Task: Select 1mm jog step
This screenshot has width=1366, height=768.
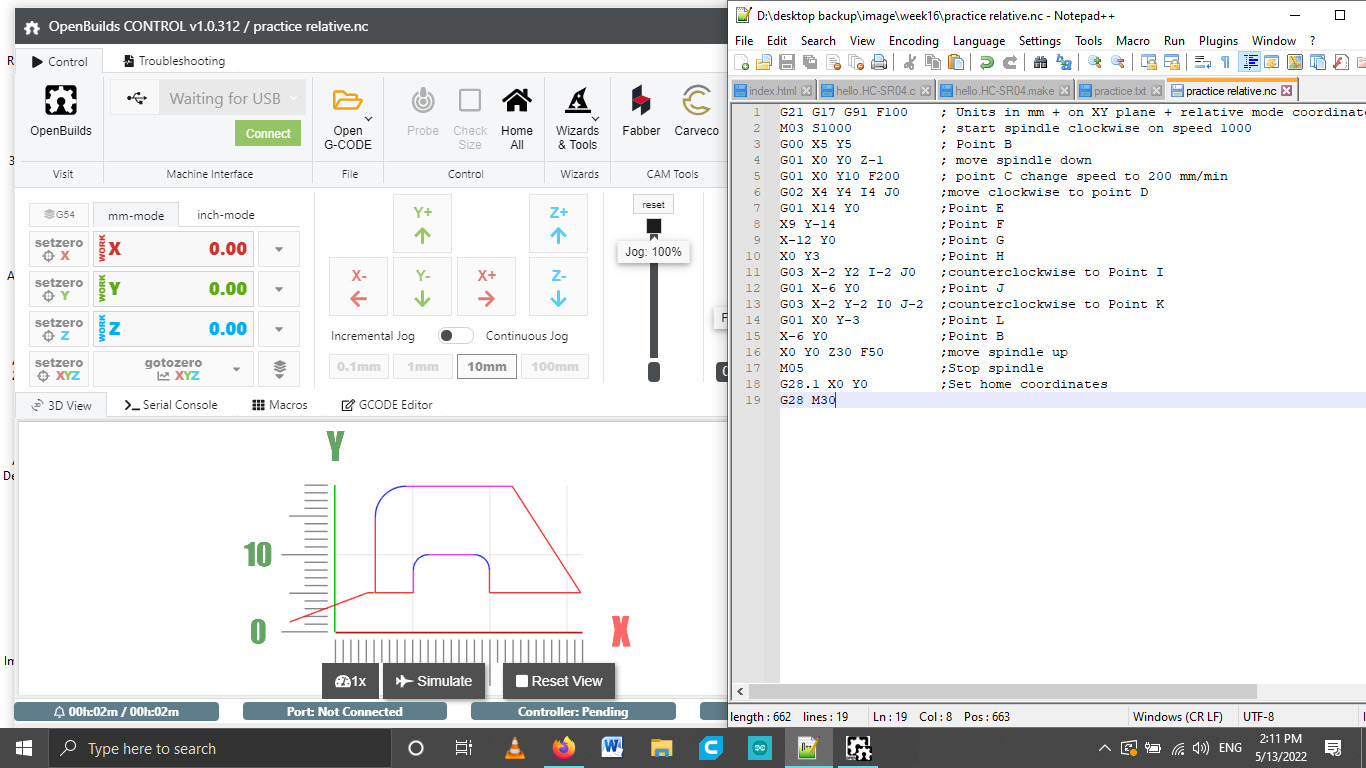Action: pyautogui.click(x=423, y=366)
